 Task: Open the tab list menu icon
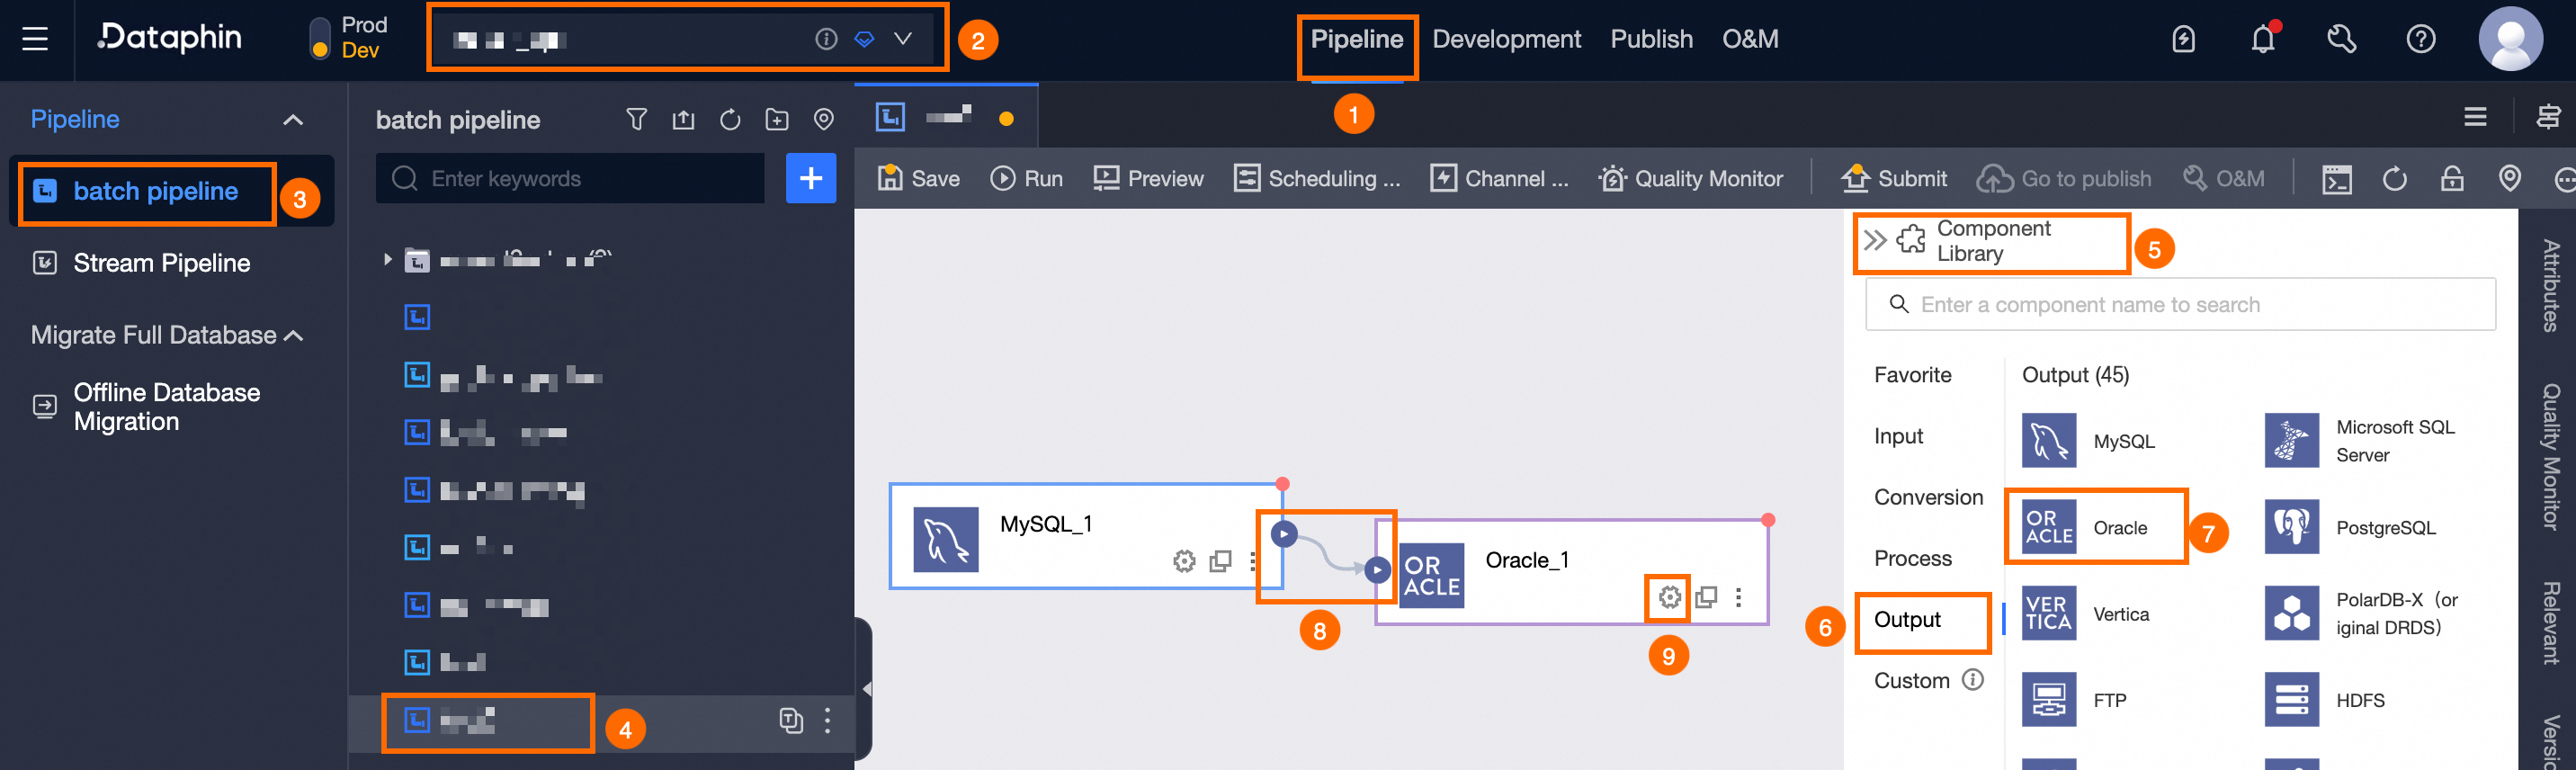point(2475,117)
